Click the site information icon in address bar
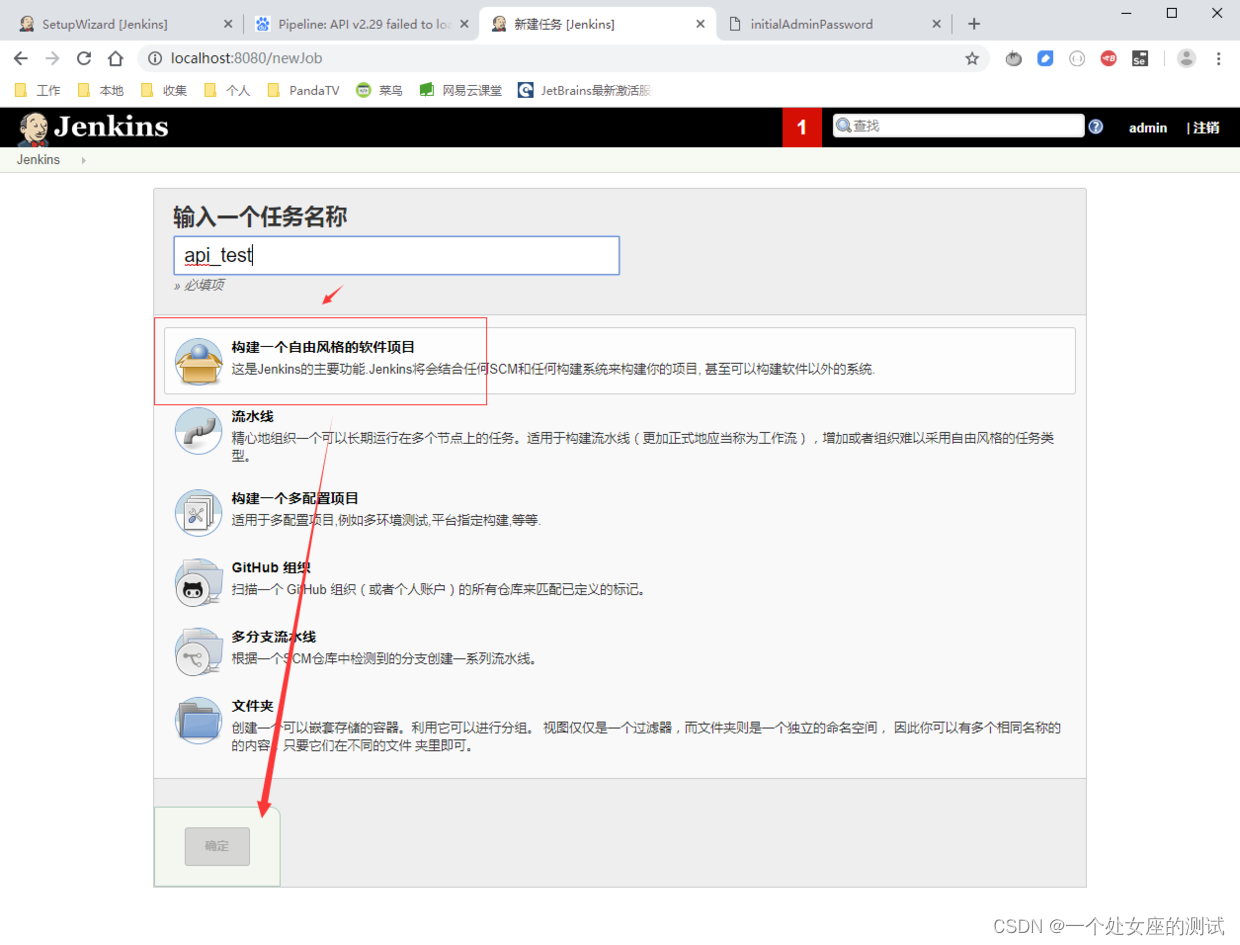Screen dimensions: 1240x945 coord(157,58)
